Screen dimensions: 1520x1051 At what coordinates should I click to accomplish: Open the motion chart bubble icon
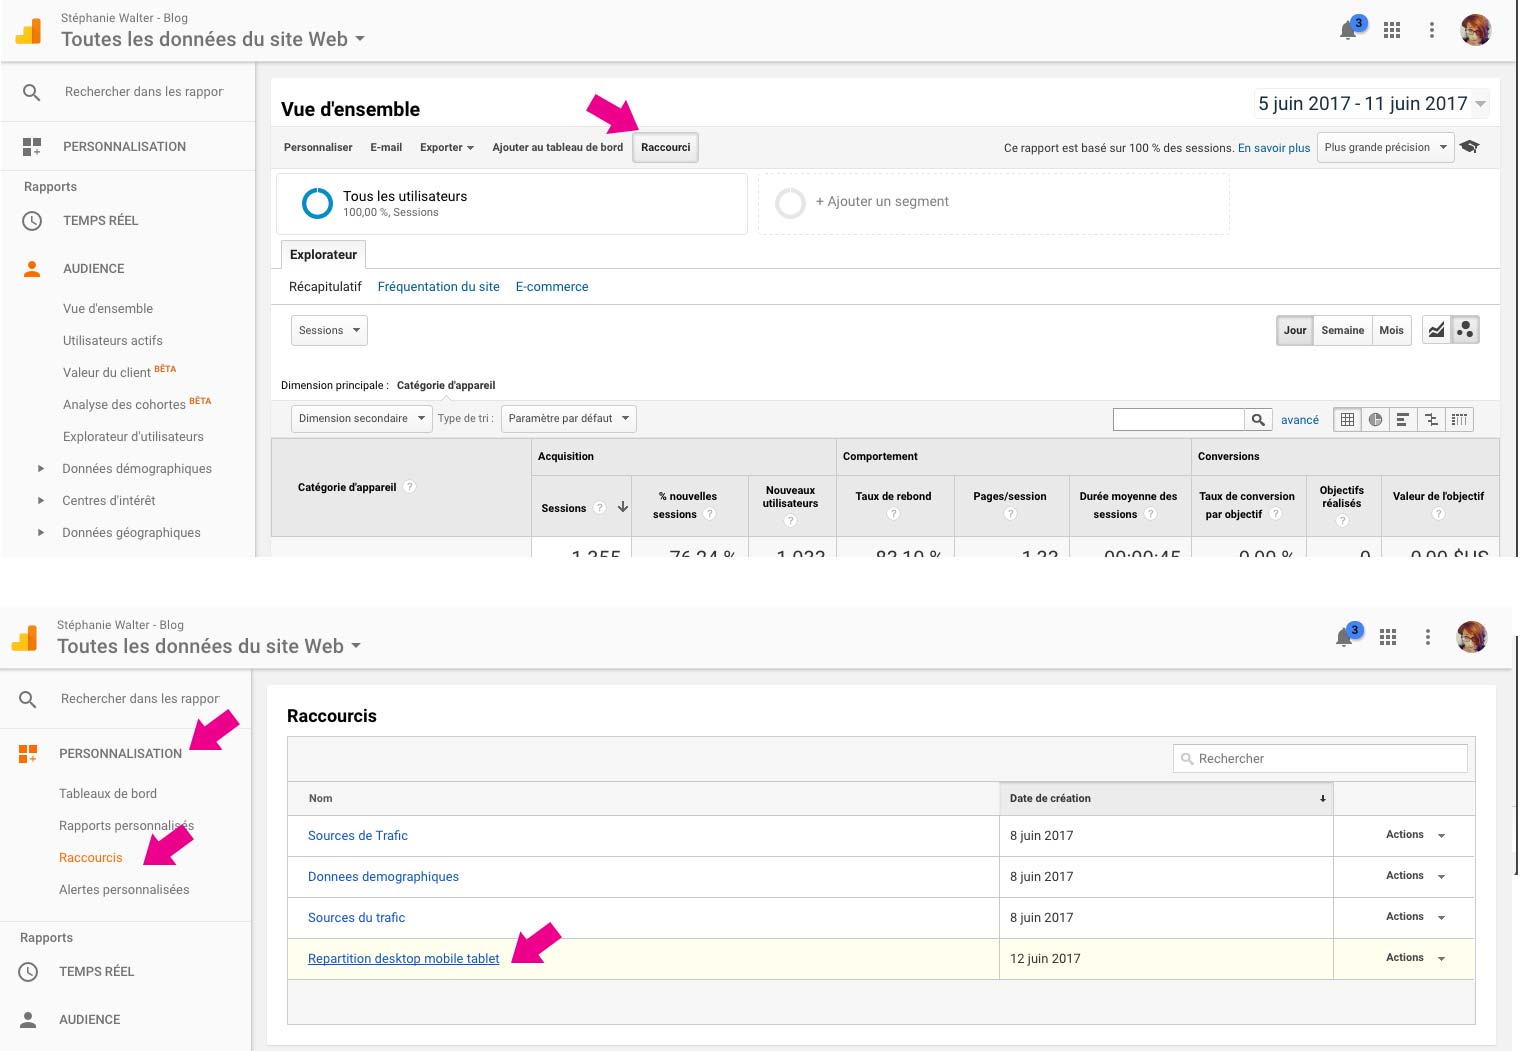coord(1465,330)
